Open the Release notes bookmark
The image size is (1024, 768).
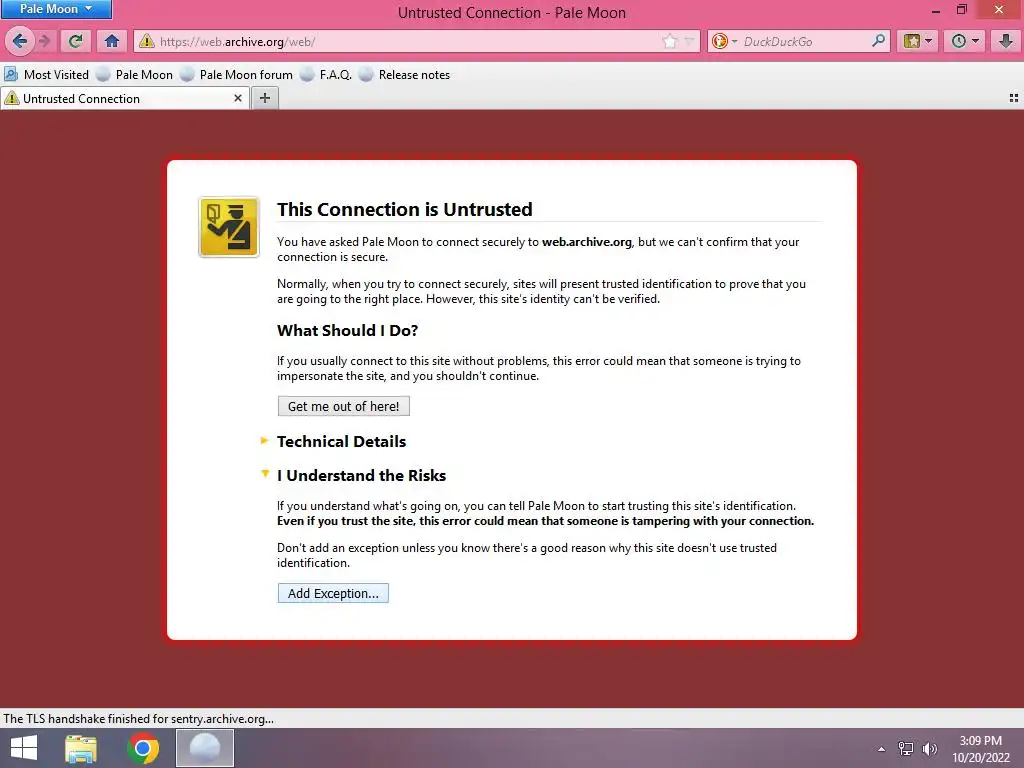404,74
